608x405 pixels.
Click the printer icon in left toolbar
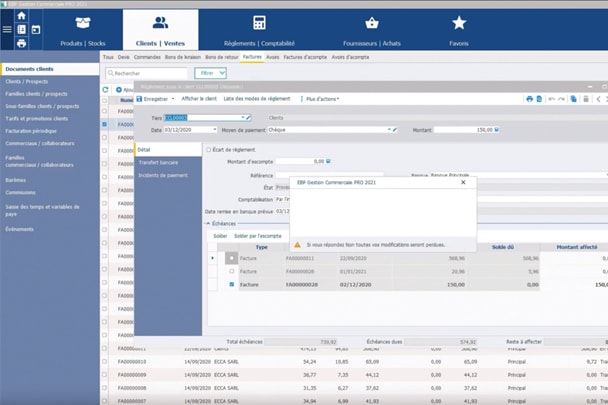(x=22, y=43)
